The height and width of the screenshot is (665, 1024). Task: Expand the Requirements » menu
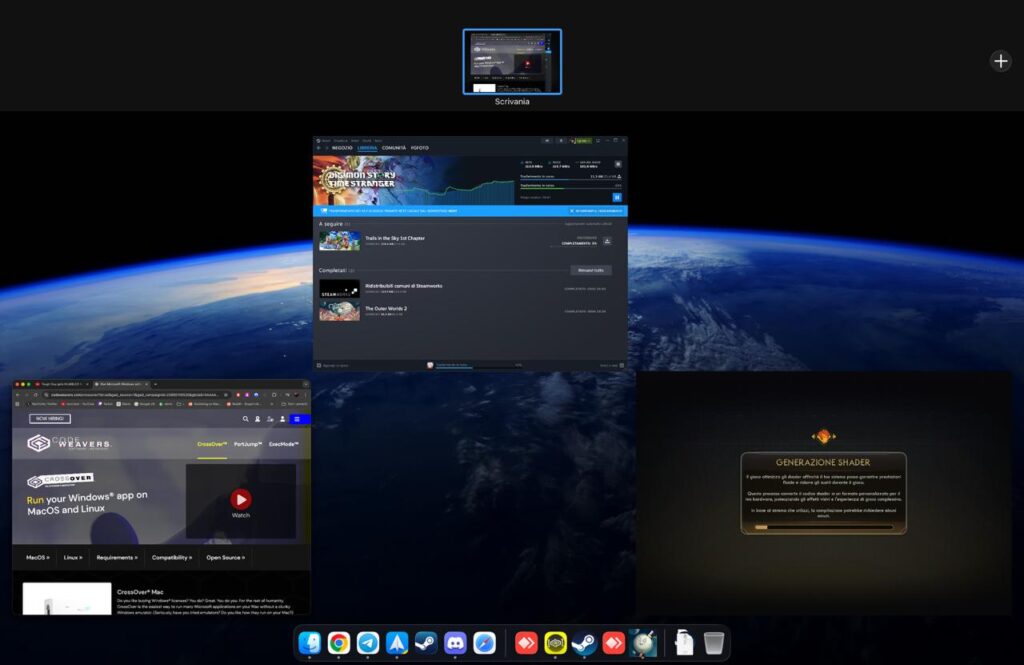click(x=116, y=557)
